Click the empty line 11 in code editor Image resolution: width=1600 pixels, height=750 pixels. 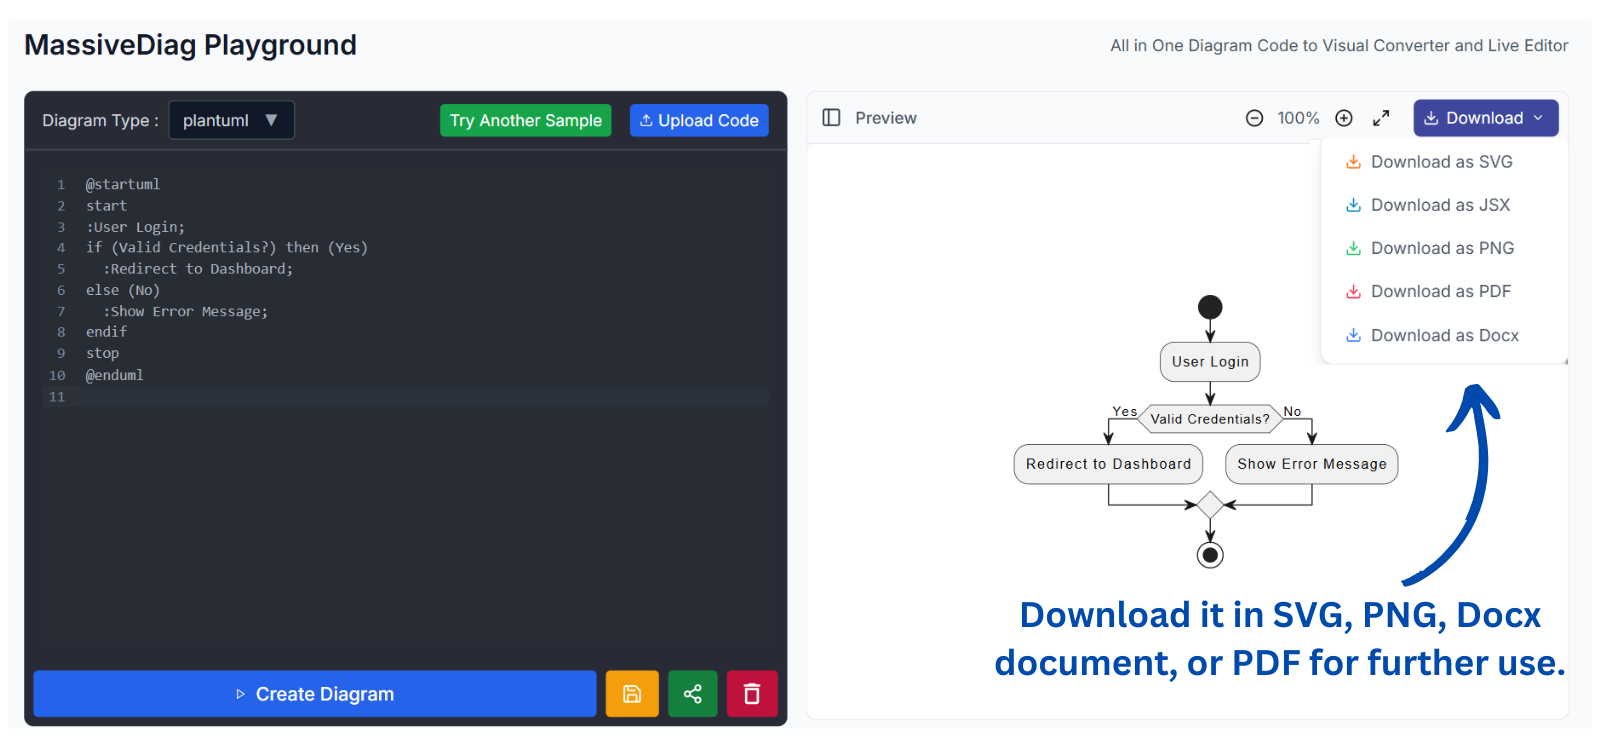pyautogui.click(x=400, y=397)
